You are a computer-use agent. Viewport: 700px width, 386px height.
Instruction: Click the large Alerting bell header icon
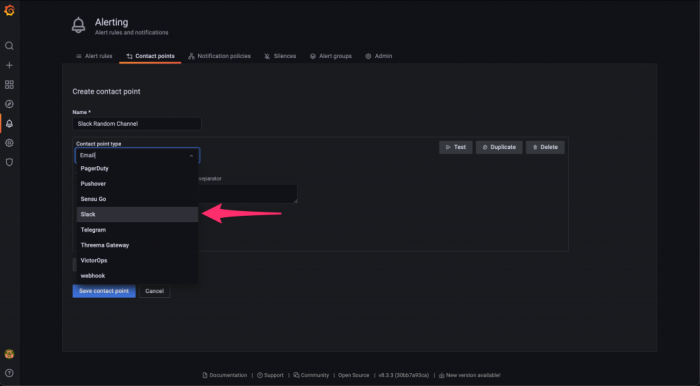79,25
